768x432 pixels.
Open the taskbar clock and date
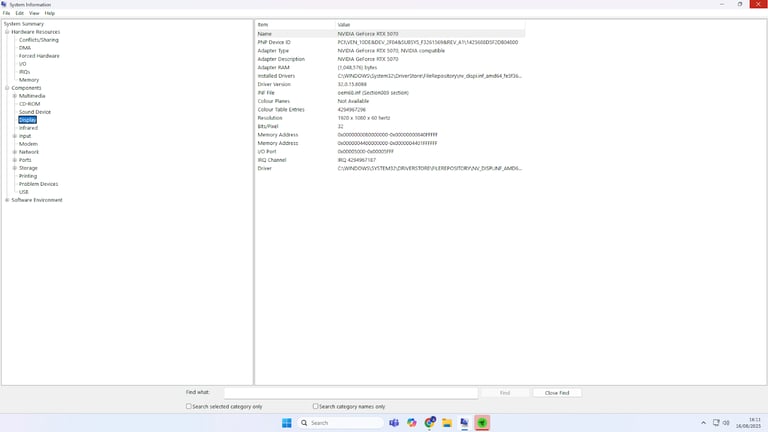(x=748, y=423)
